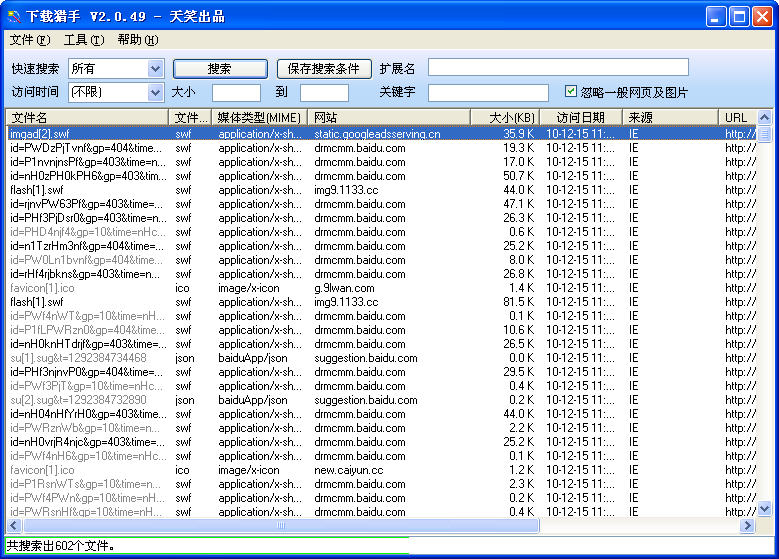The height and width of the screenshot is (559, 779).
Task: Focus the 关键字 input field
Action: pyautogui.click(x=488, y=92)
